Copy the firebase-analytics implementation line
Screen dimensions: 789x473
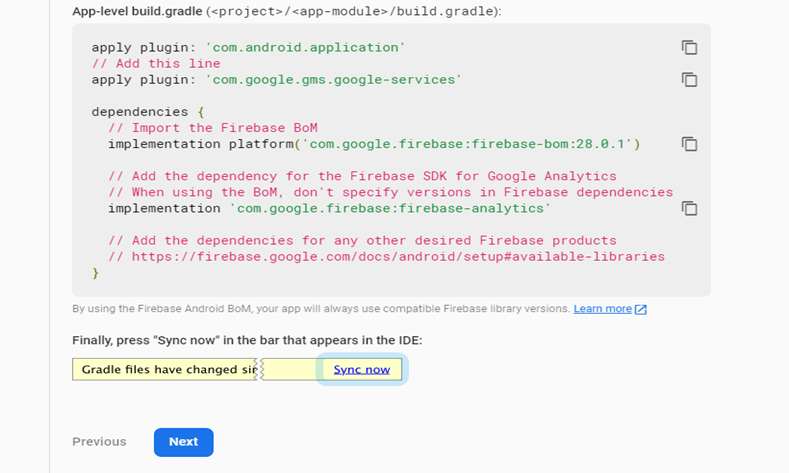tap(689, 208)
